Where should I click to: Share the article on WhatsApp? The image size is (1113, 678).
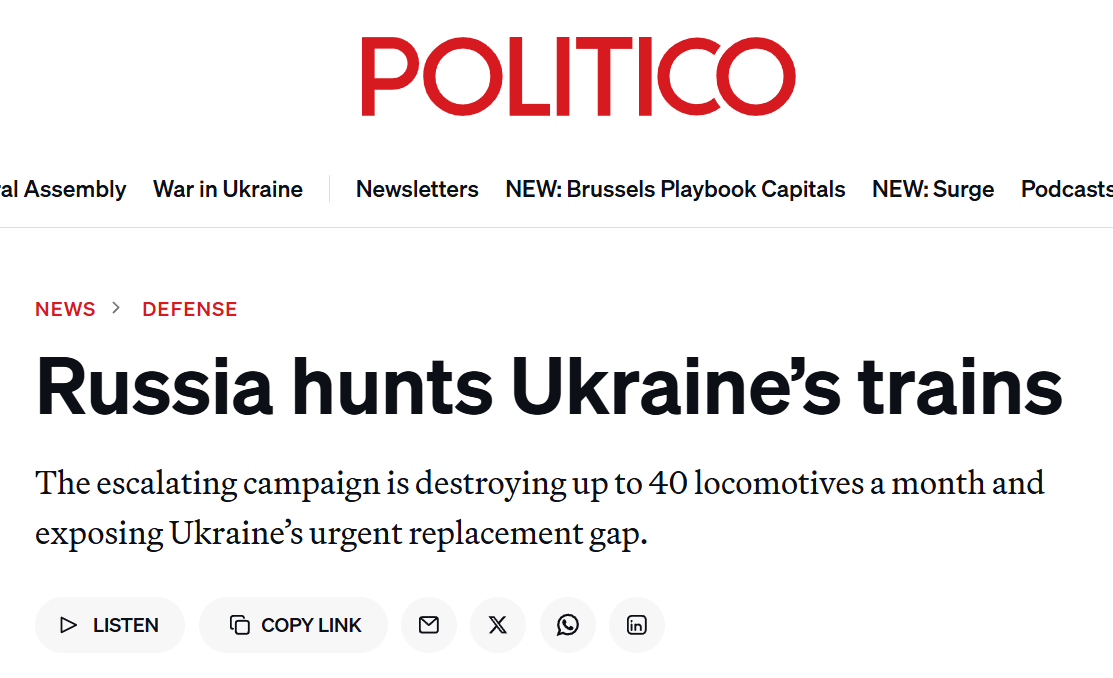567,625
